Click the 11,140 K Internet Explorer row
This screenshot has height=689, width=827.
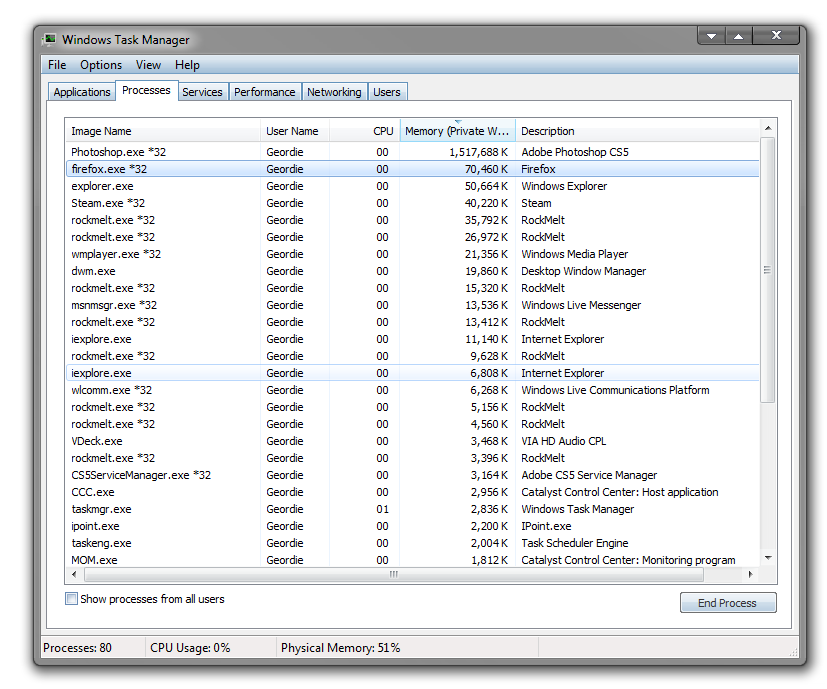[x=412, y=339]
